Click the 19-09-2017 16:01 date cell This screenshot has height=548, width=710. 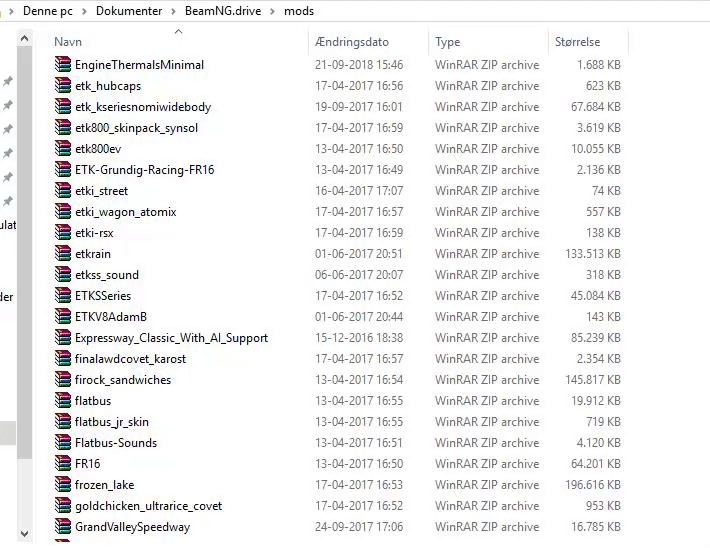pos(359,107)
